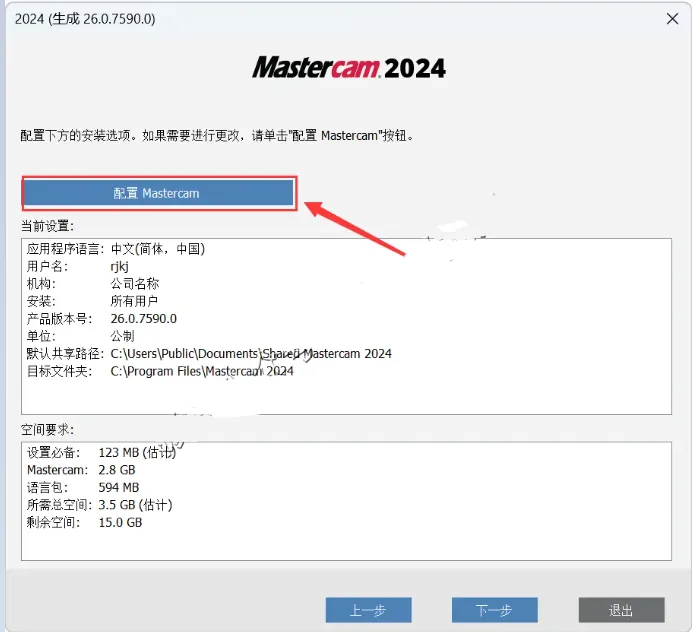Select the 用户名 rjkj row
Screen dimensions: 692x632
[78, 266]
